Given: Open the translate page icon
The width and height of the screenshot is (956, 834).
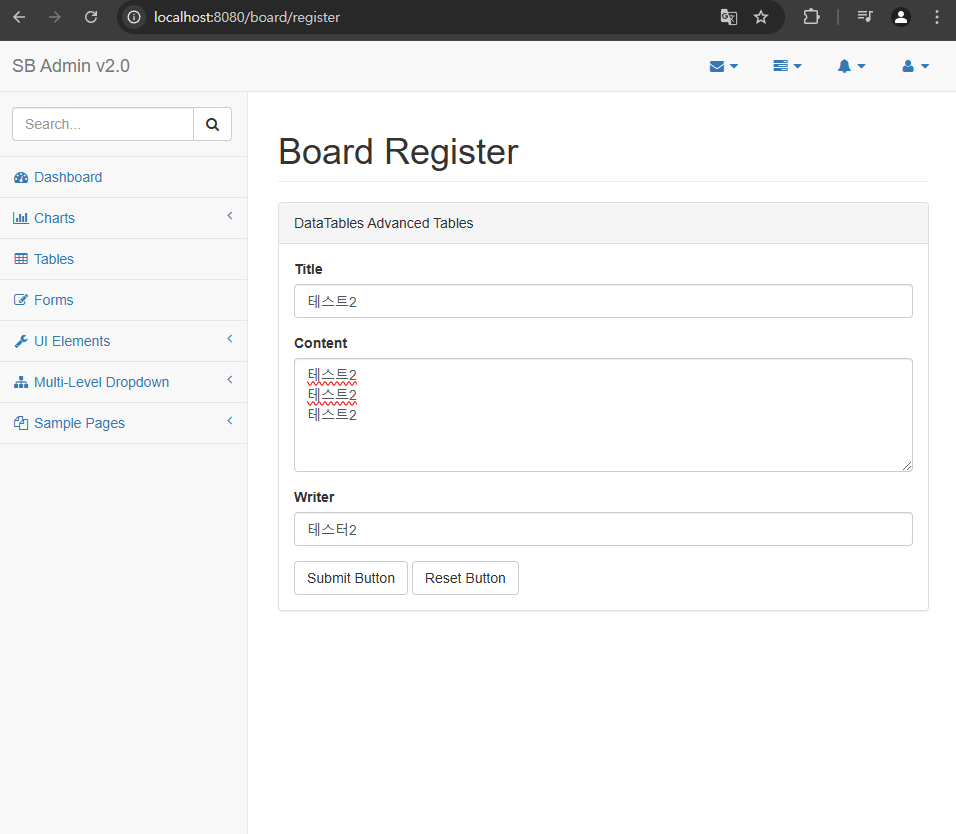Looking at the screenshot, I should (x=729, y=17).
